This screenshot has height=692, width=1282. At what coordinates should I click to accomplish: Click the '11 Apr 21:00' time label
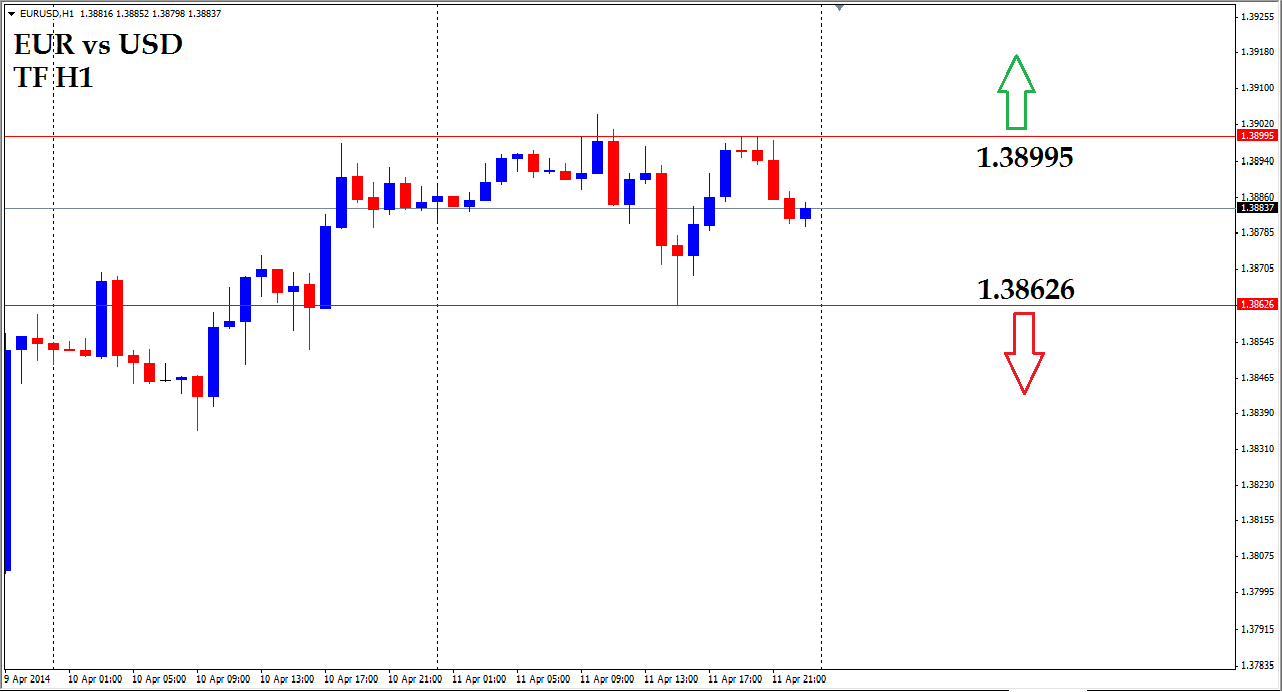(x=798, y=679)
